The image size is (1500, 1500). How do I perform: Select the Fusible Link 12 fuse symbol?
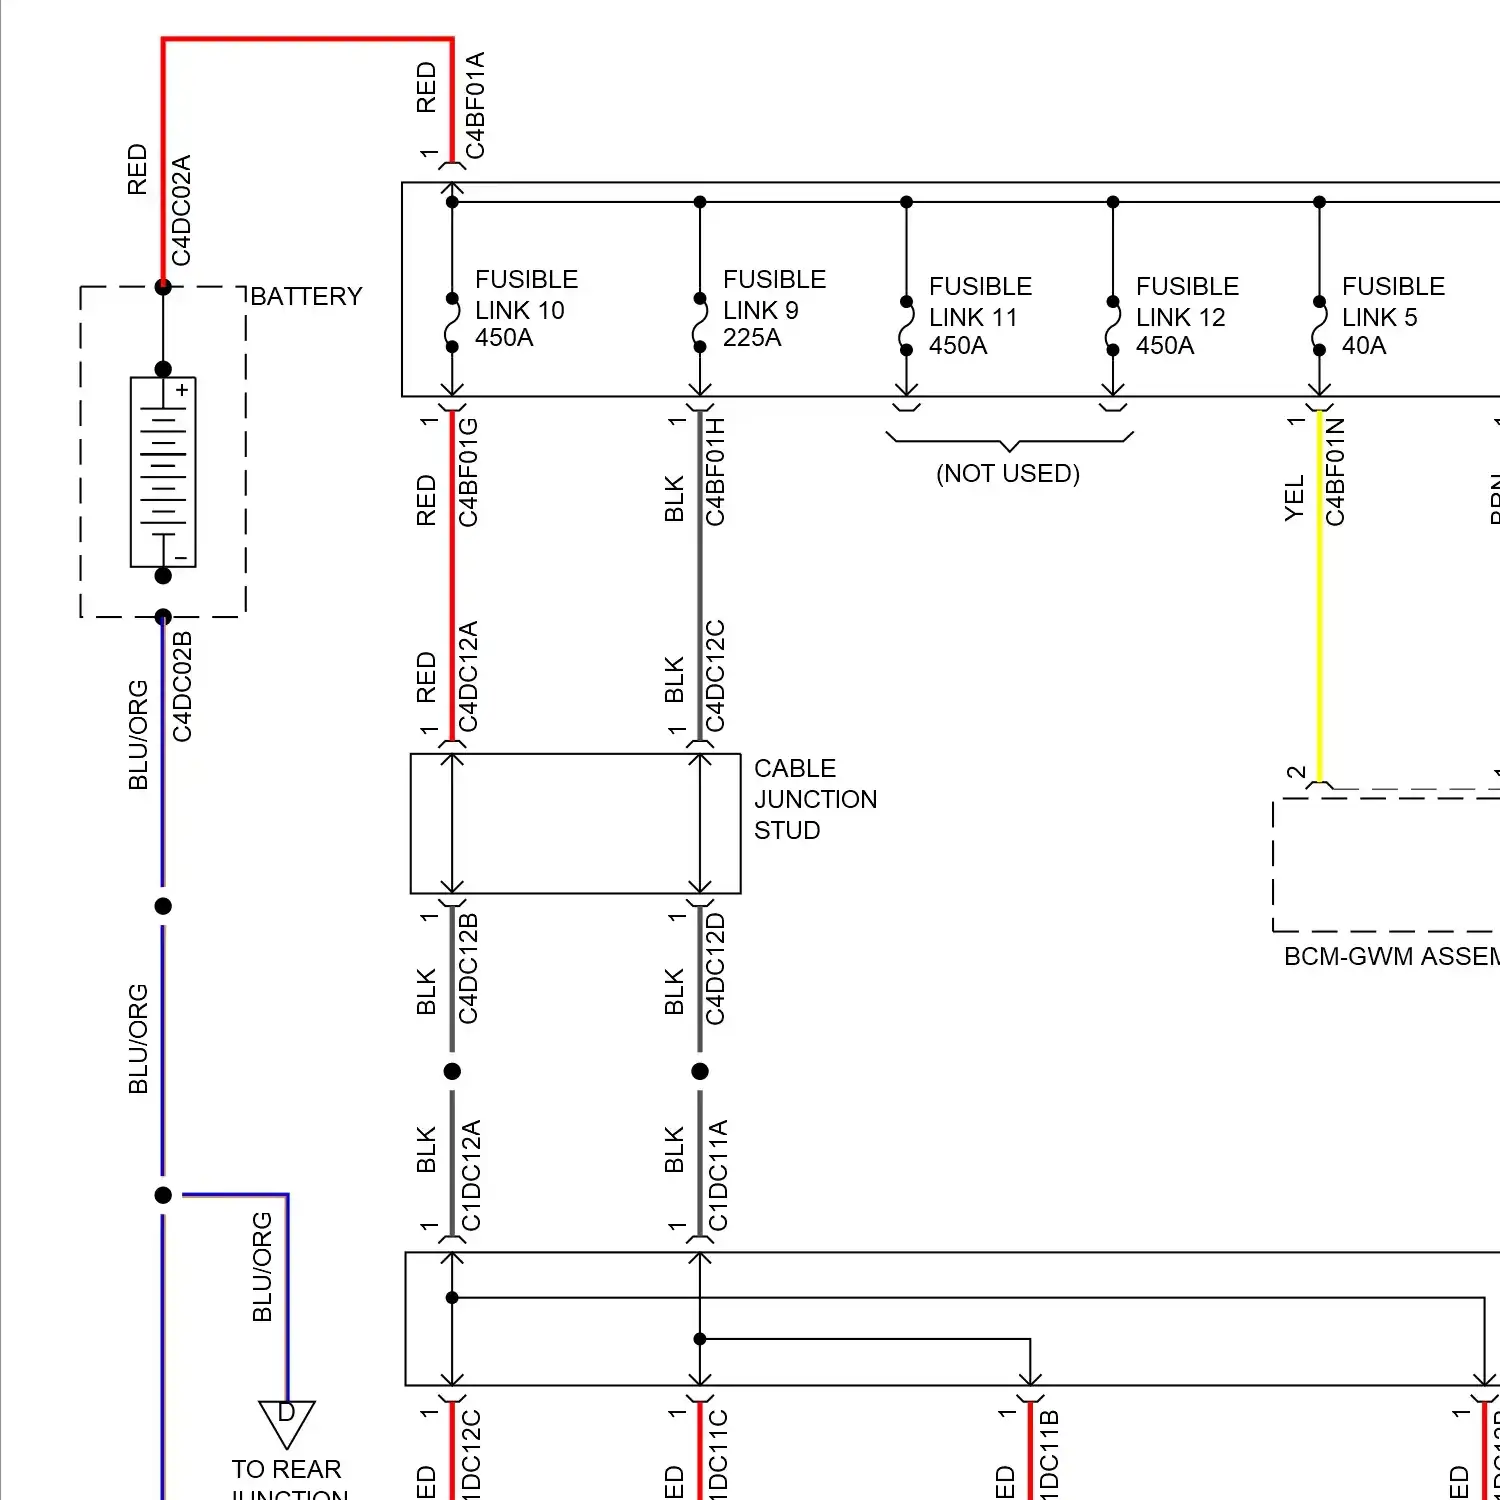(1113, 326)
